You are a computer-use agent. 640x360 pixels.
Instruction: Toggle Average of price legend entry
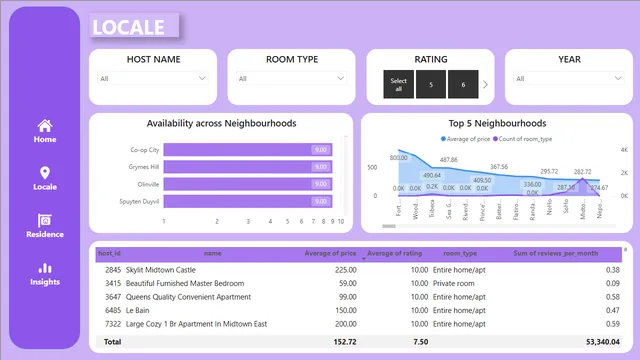pos(465,139)
